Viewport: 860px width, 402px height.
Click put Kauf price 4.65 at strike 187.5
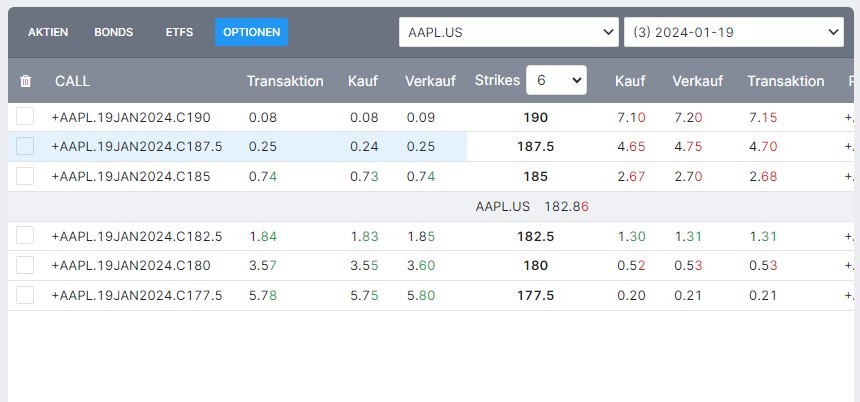point(631,147)
